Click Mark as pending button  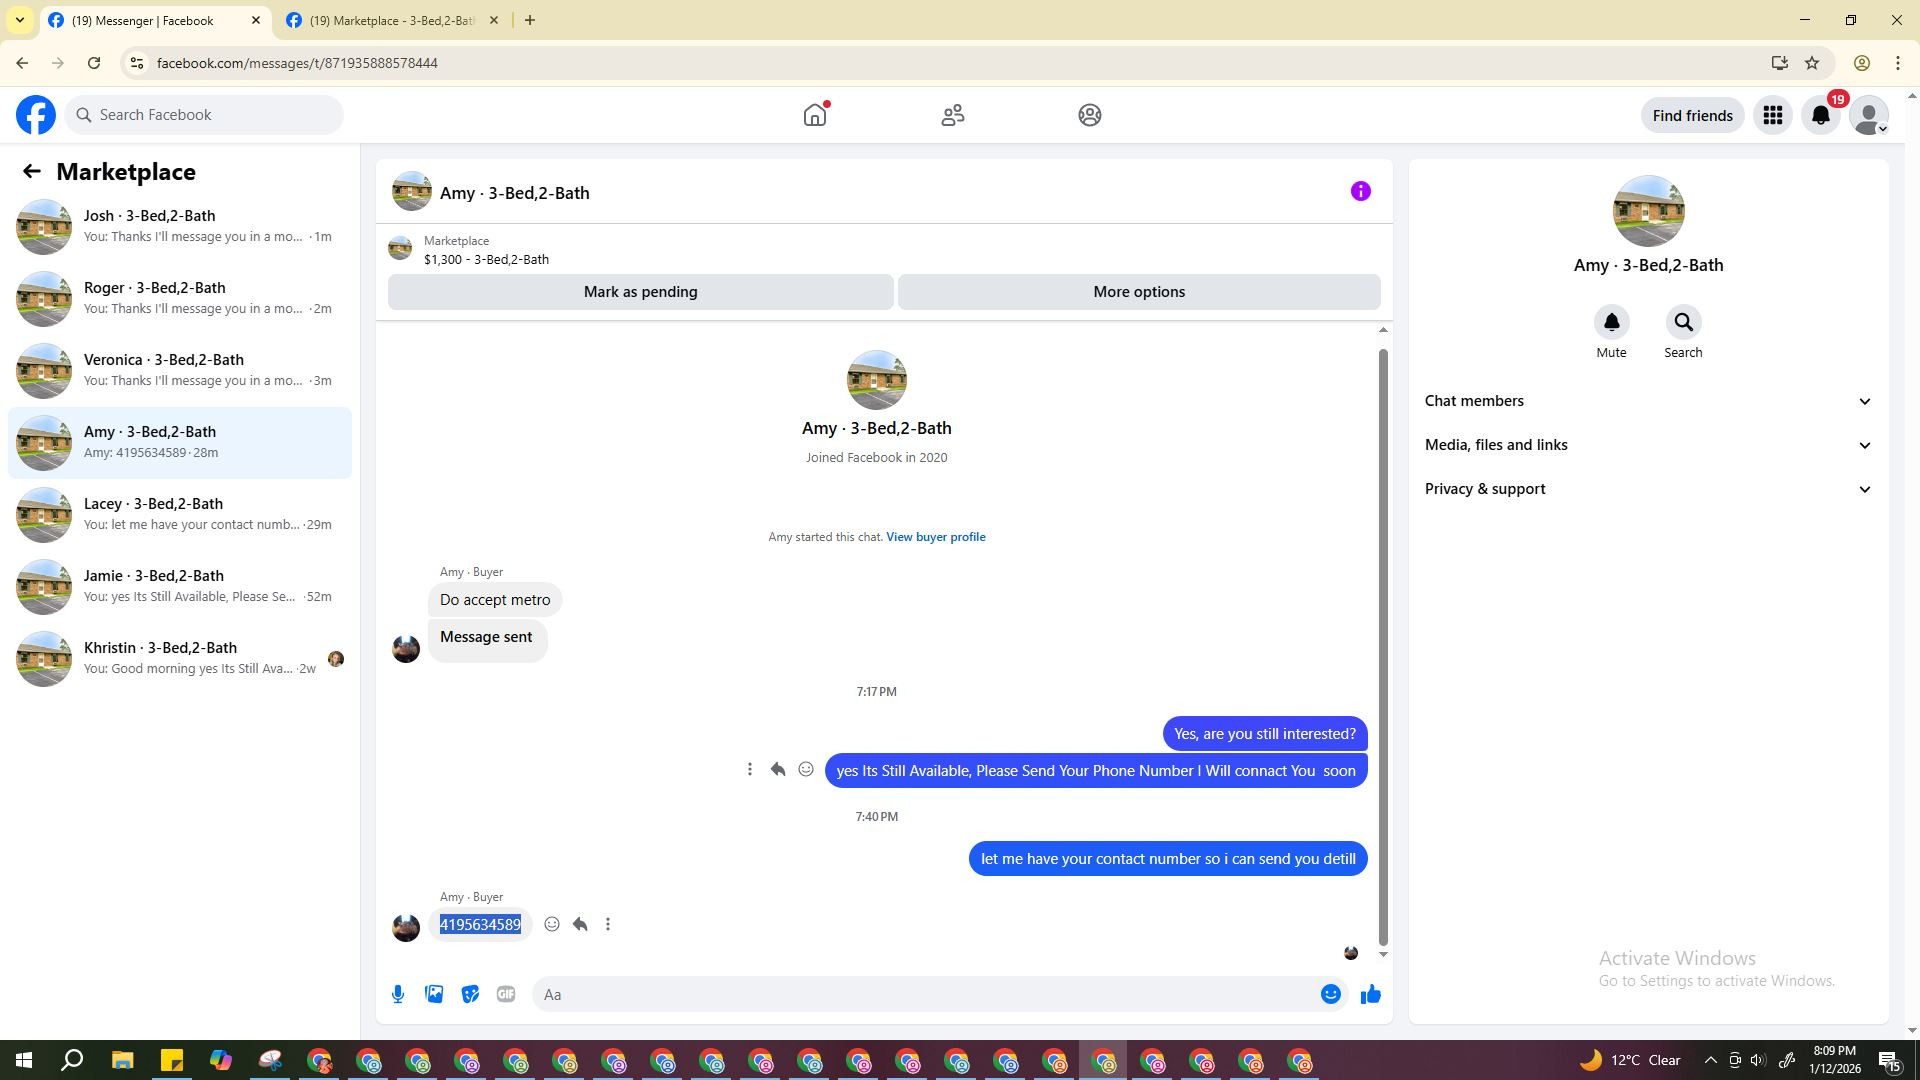tap(640, 292)
